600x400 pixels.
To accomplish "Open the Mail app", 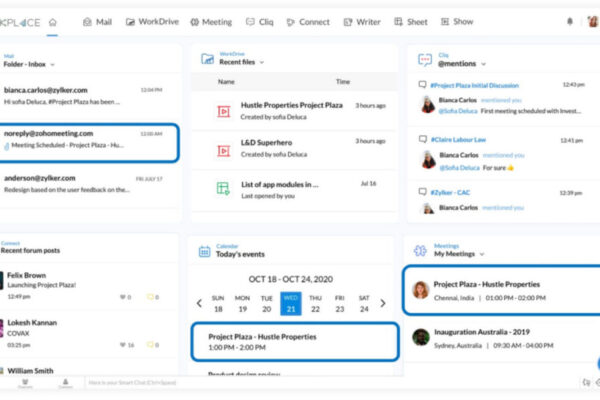I will (x=97, y=22).
